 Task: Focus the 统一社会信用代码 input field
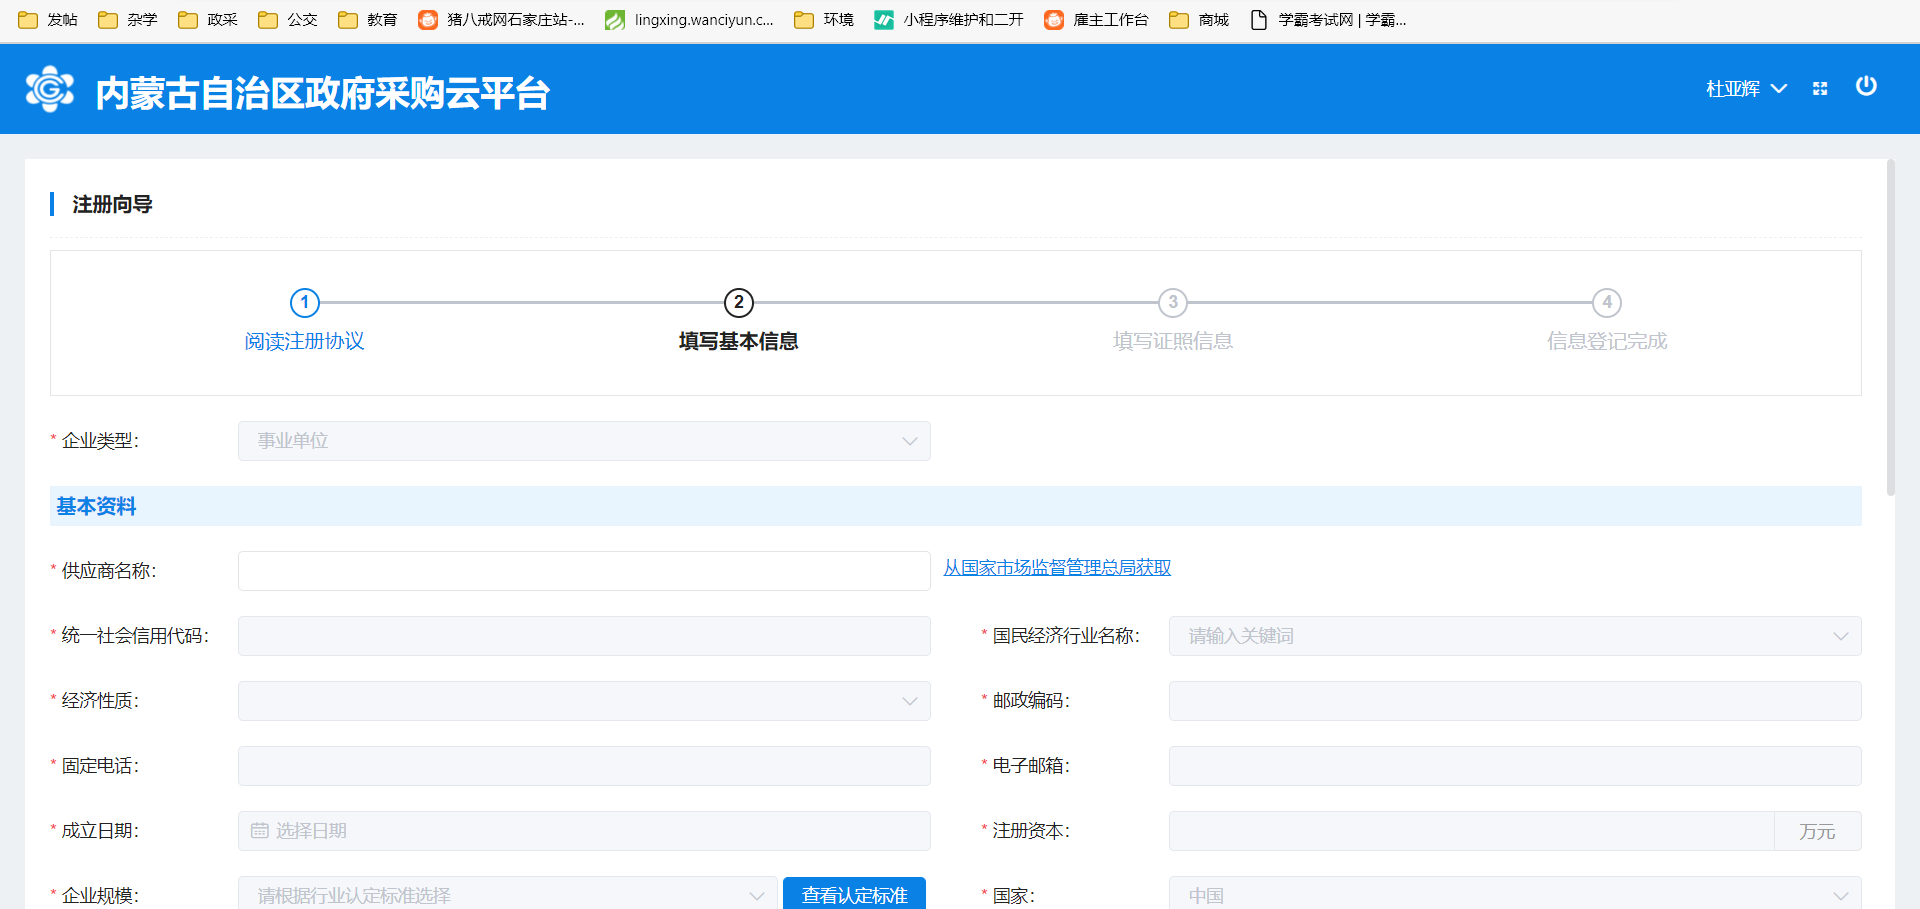(584, 636)
